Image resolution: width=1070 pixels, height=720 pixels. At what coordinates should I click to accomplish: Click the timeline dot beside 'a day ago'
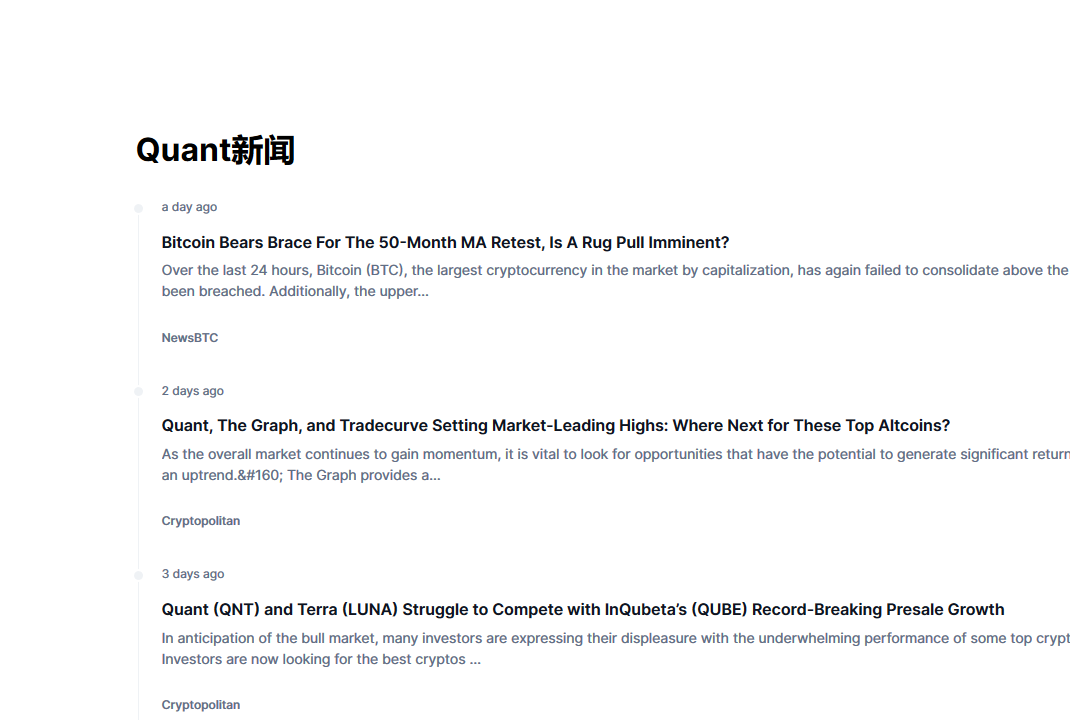click(139, 208)
